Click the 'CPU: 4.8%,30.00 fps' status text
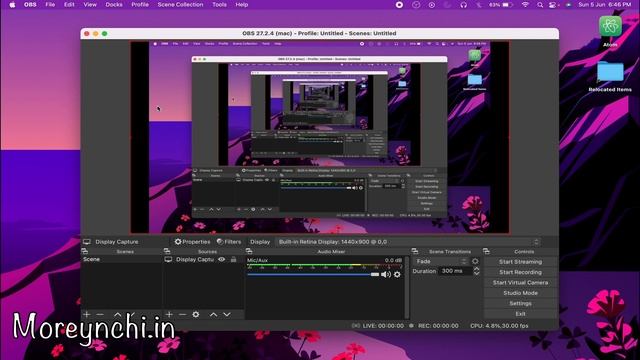The height and width of the screenshot is (360, 640). point(499,326)
